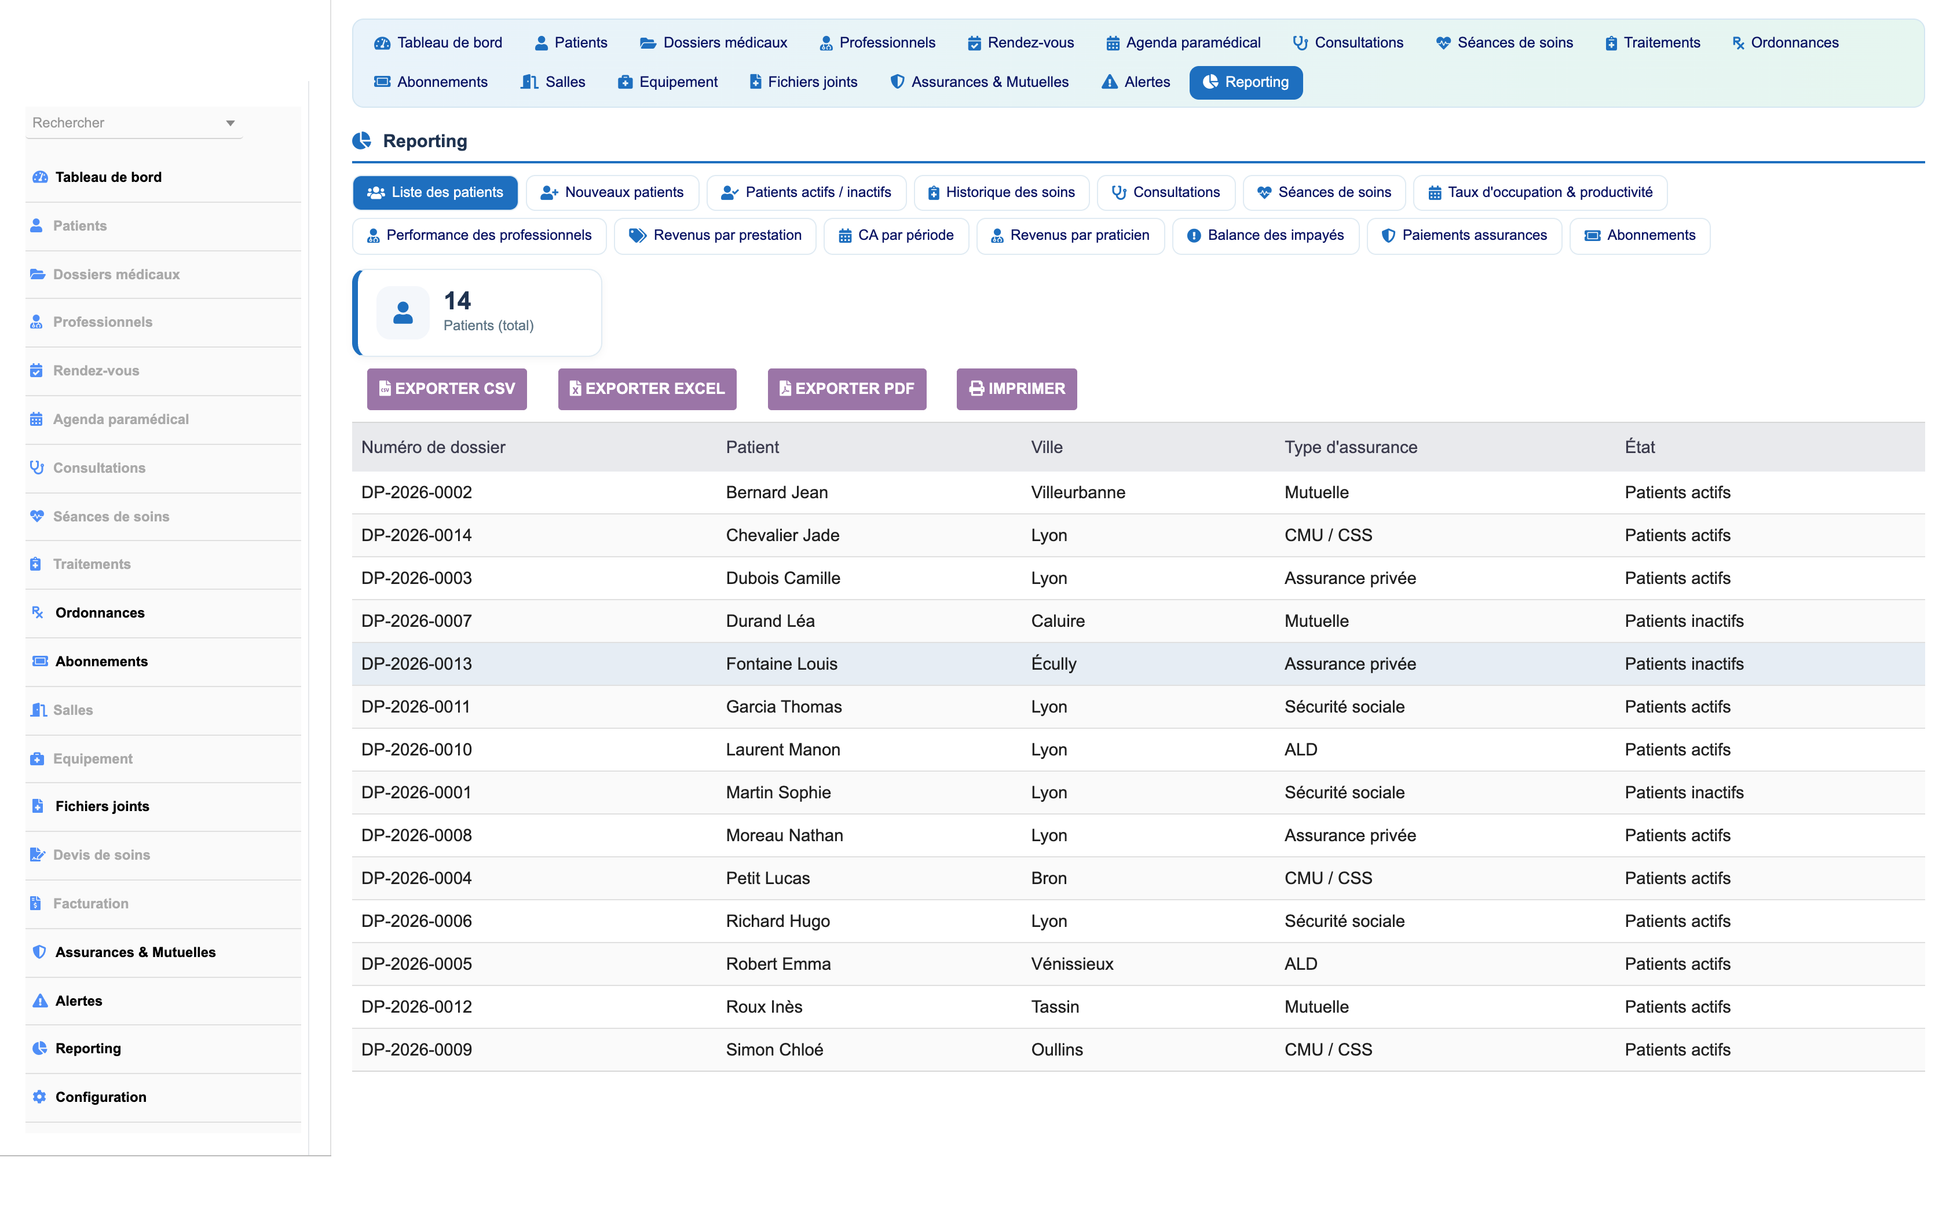This screenshot has height=1205, width=1946.
Task: Click the Consultations stethoscope icon in the sidebar
Action: pyautogui.click(x=37, y=468)
